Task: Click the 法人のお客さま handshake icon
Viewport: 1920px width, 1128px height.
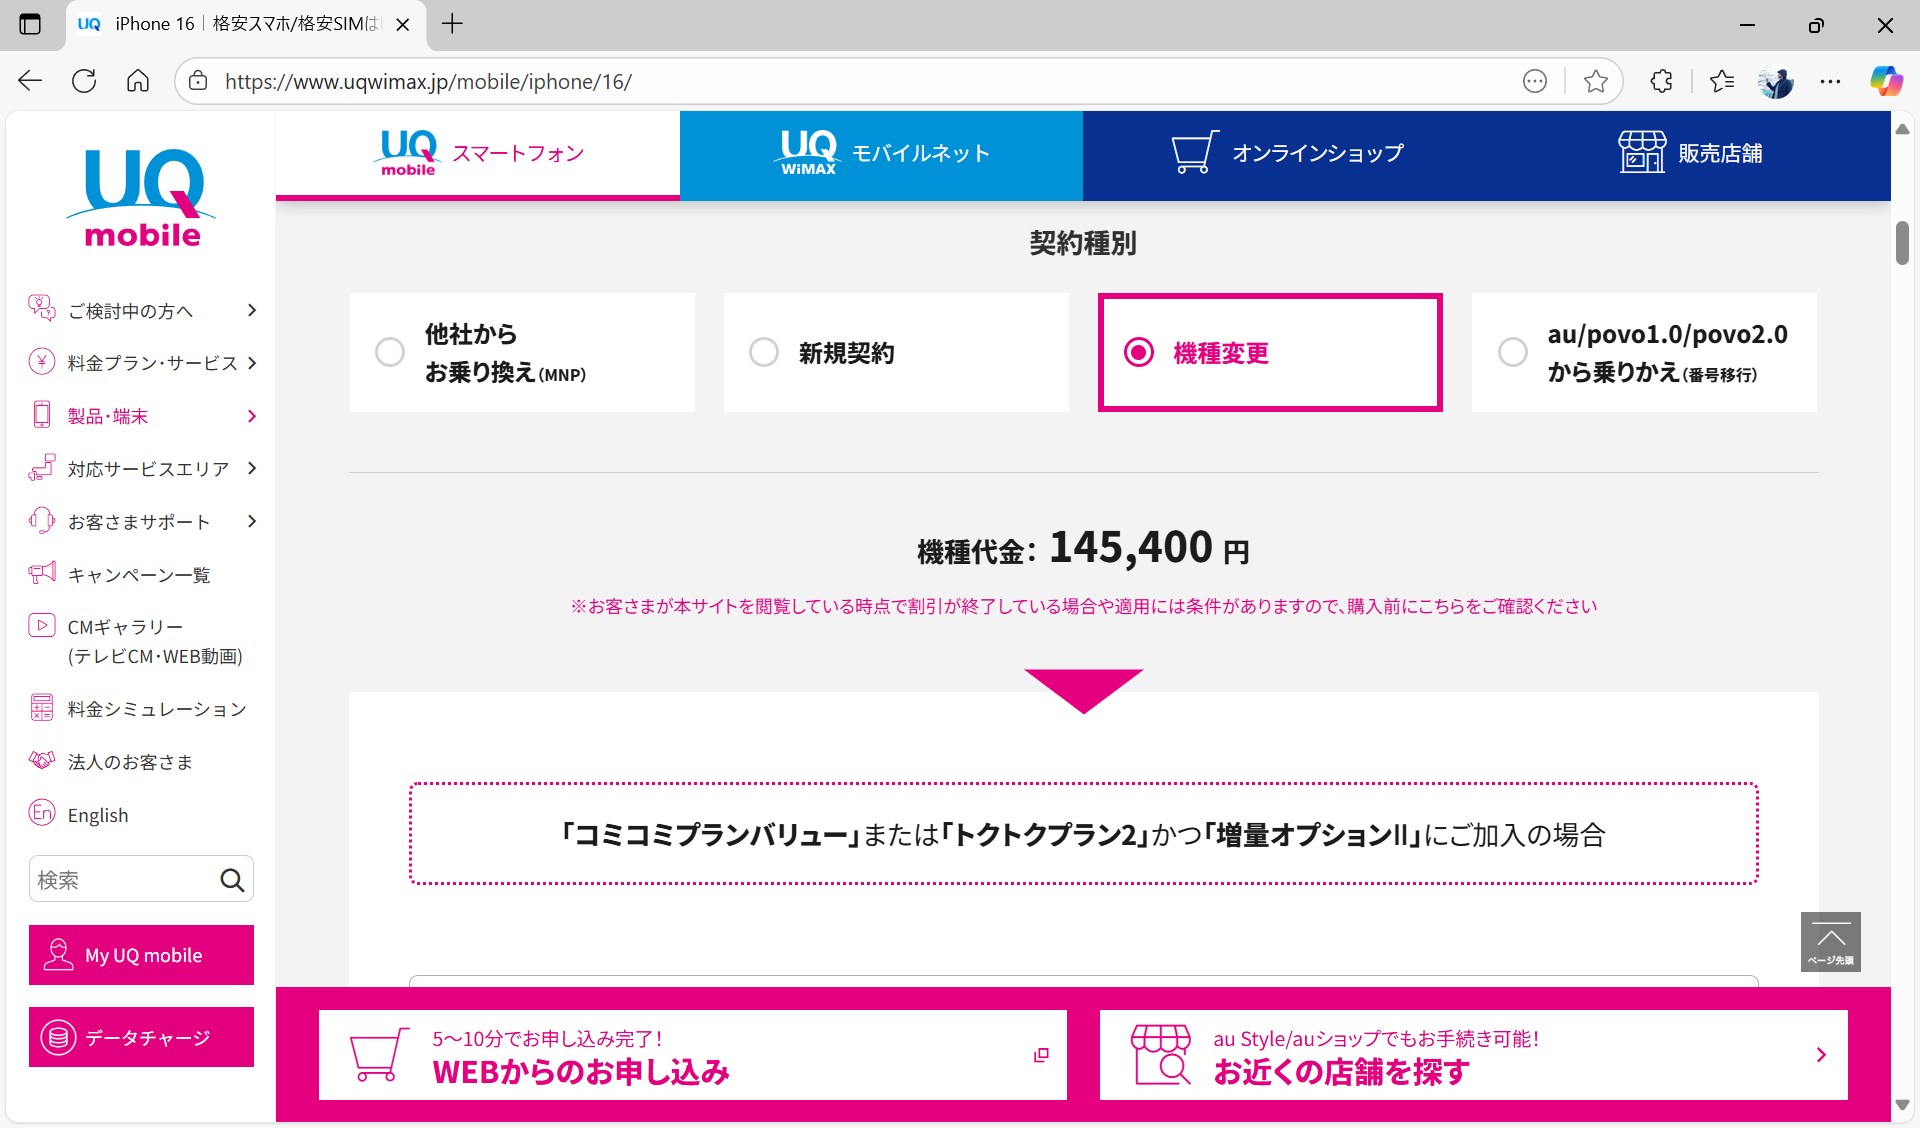Action: click(42, 761)
